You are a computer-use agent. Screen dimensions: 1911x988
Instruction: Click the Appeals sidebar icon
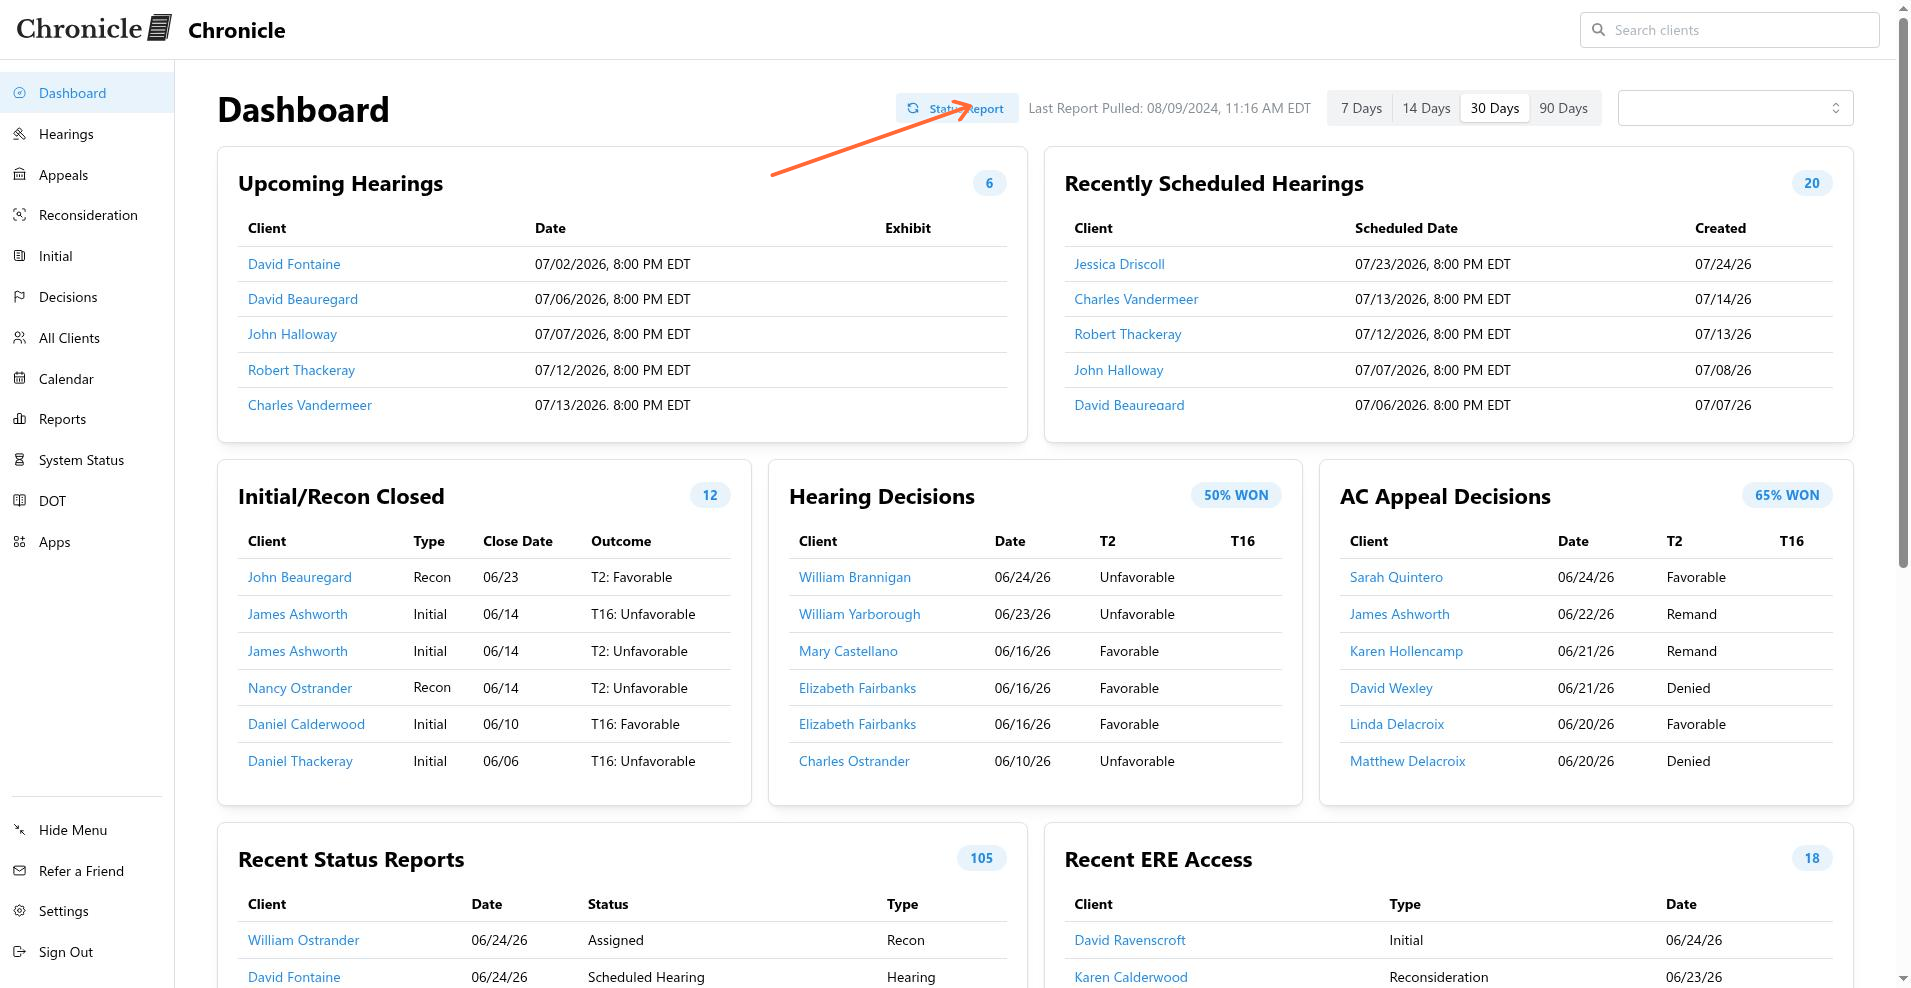pos(19,175)
